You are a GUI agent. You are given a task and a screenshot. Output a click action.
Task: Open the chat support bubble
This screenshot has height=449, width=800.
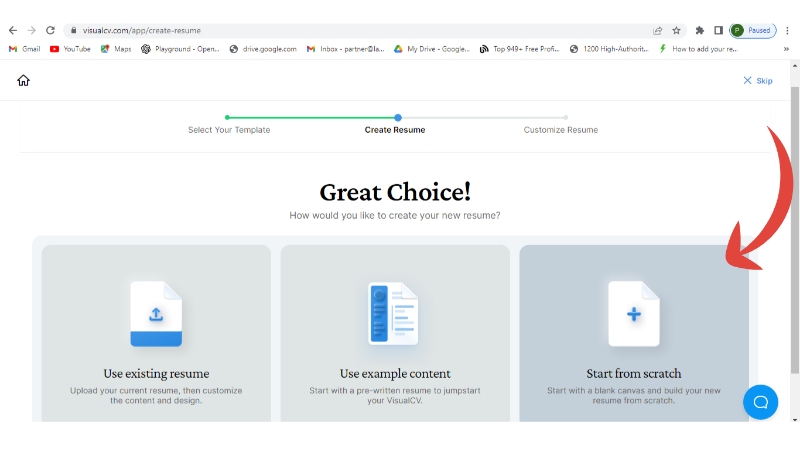click(760, 402)
